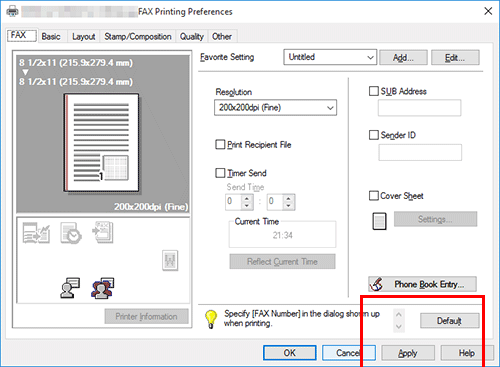Viewport: 500px width, 367px height.
Task: Close the FAX Printing Preferences window
Action: [x=488, y=11]
